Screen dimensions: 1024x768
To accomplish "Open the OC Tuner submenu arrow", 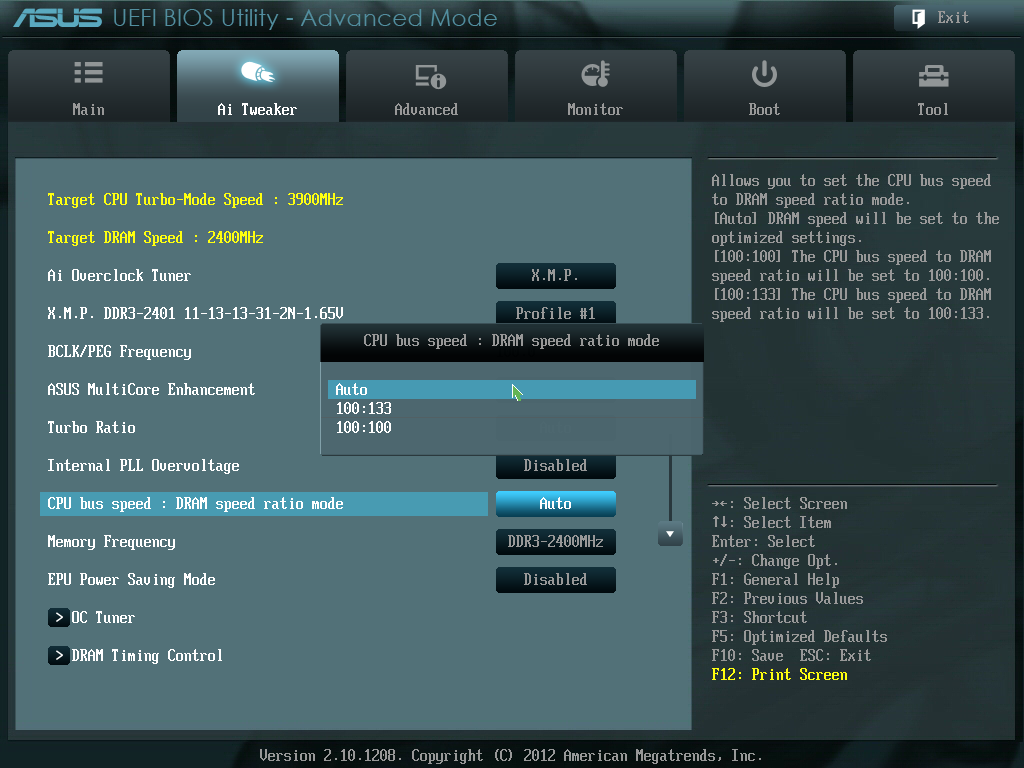I will click(x=58, y=617).
